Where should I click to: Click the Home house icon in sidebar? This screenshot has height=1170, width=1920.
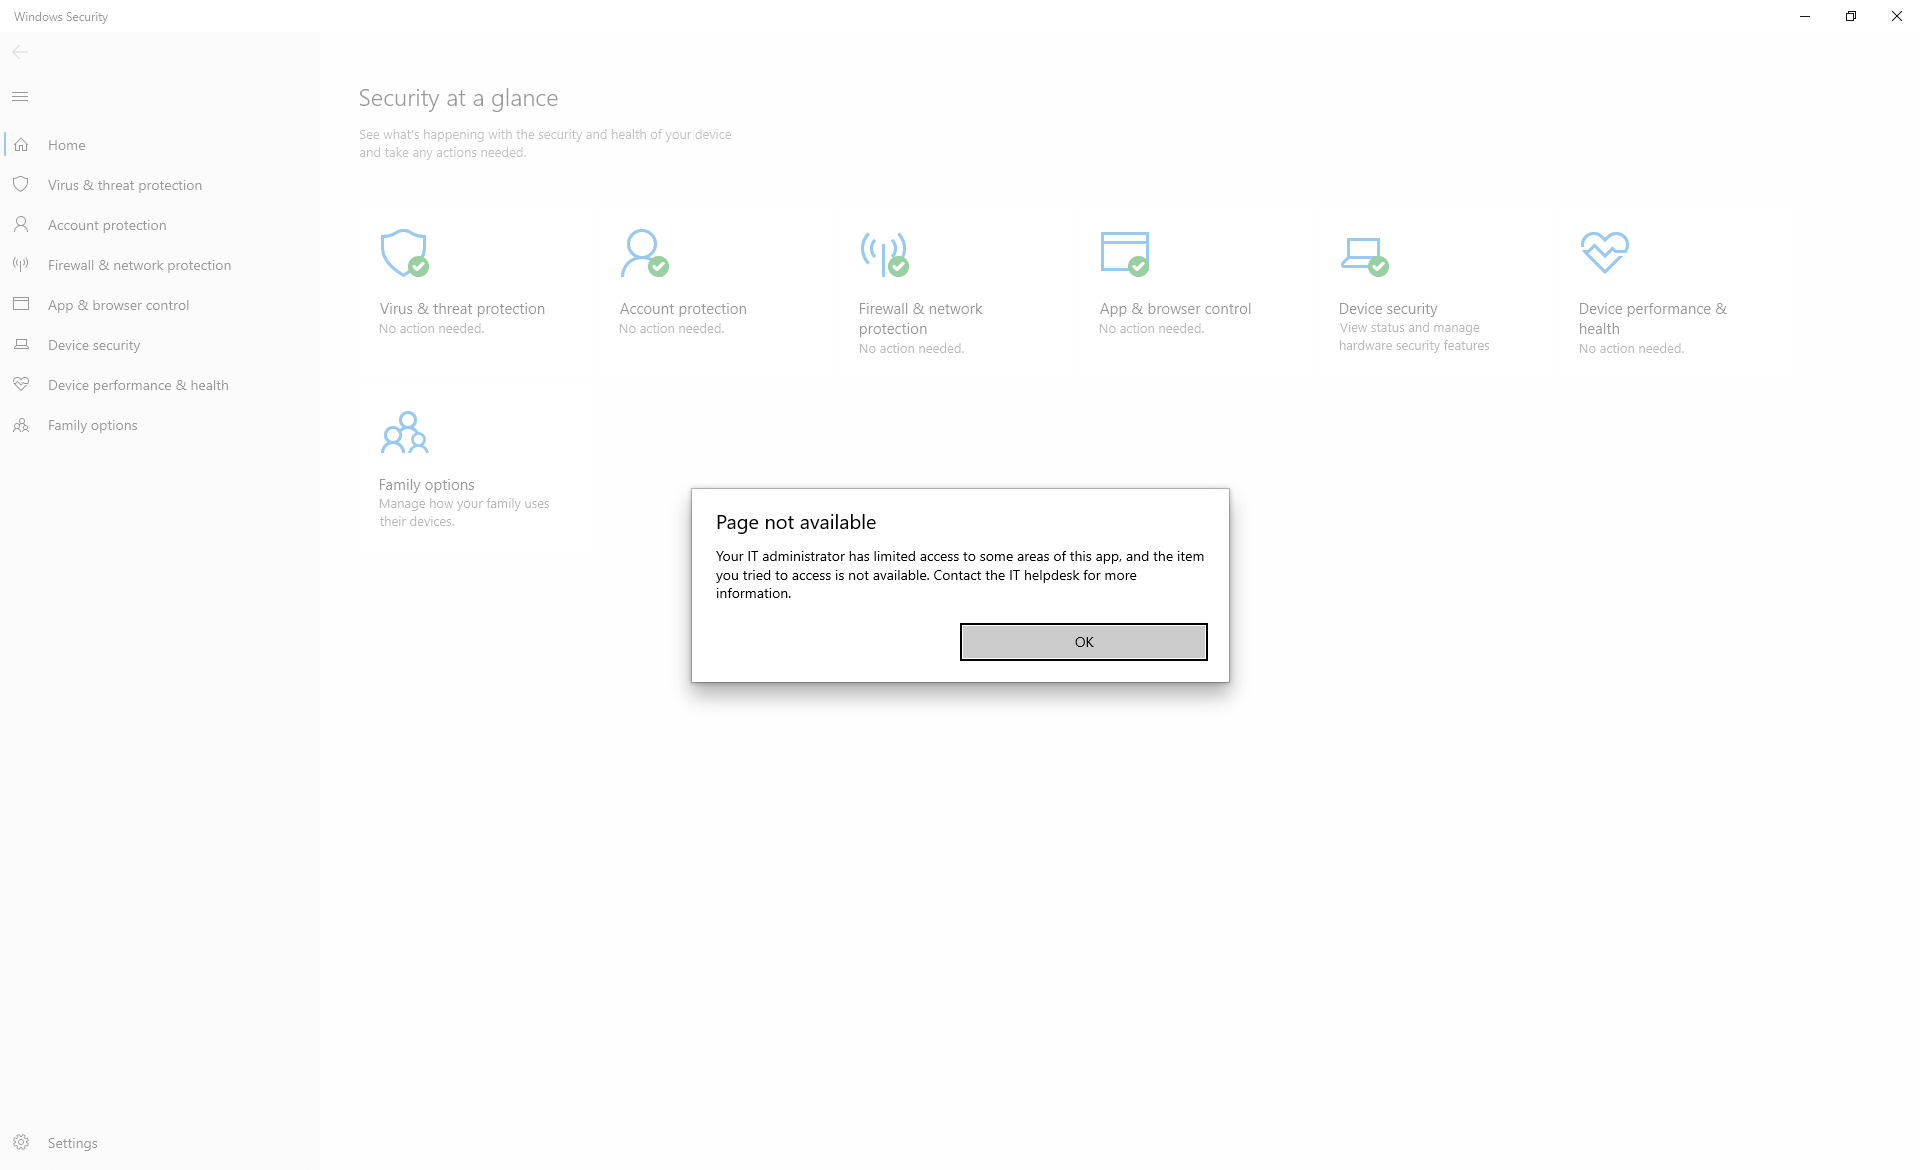21,145
